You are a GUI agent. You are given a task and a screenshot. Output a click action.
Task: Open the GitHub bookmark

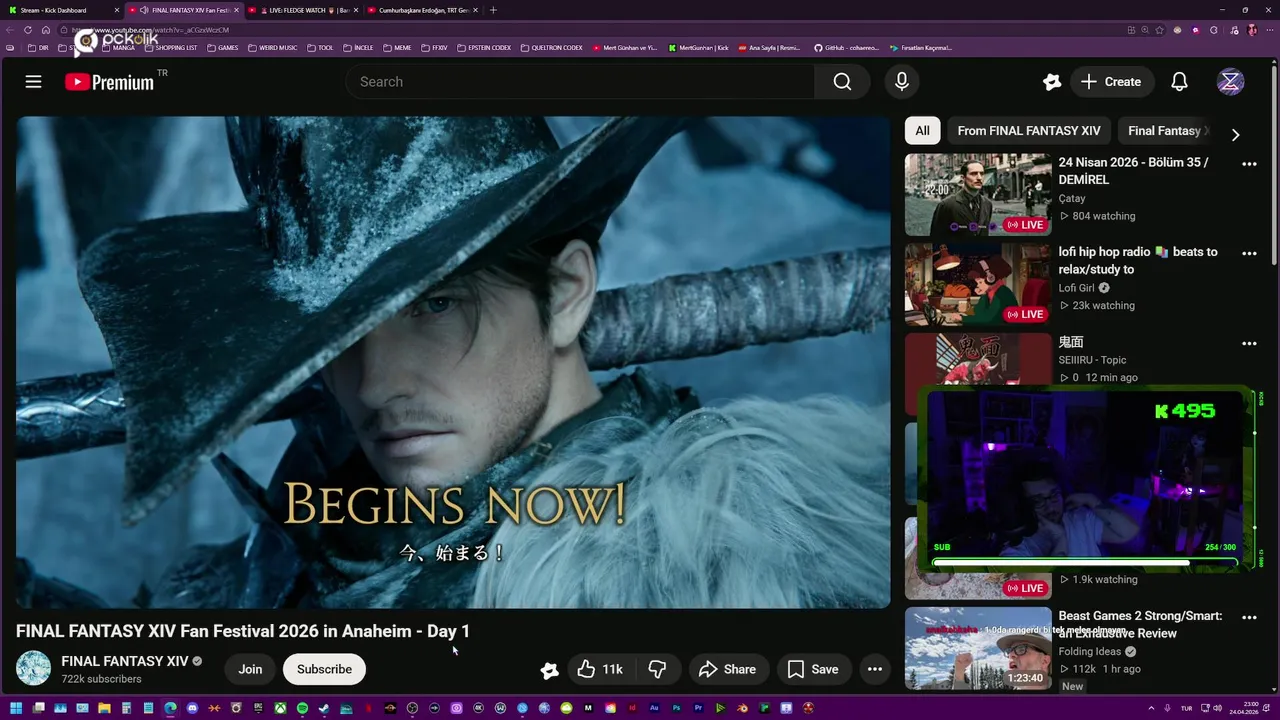[x=846, y=48]
